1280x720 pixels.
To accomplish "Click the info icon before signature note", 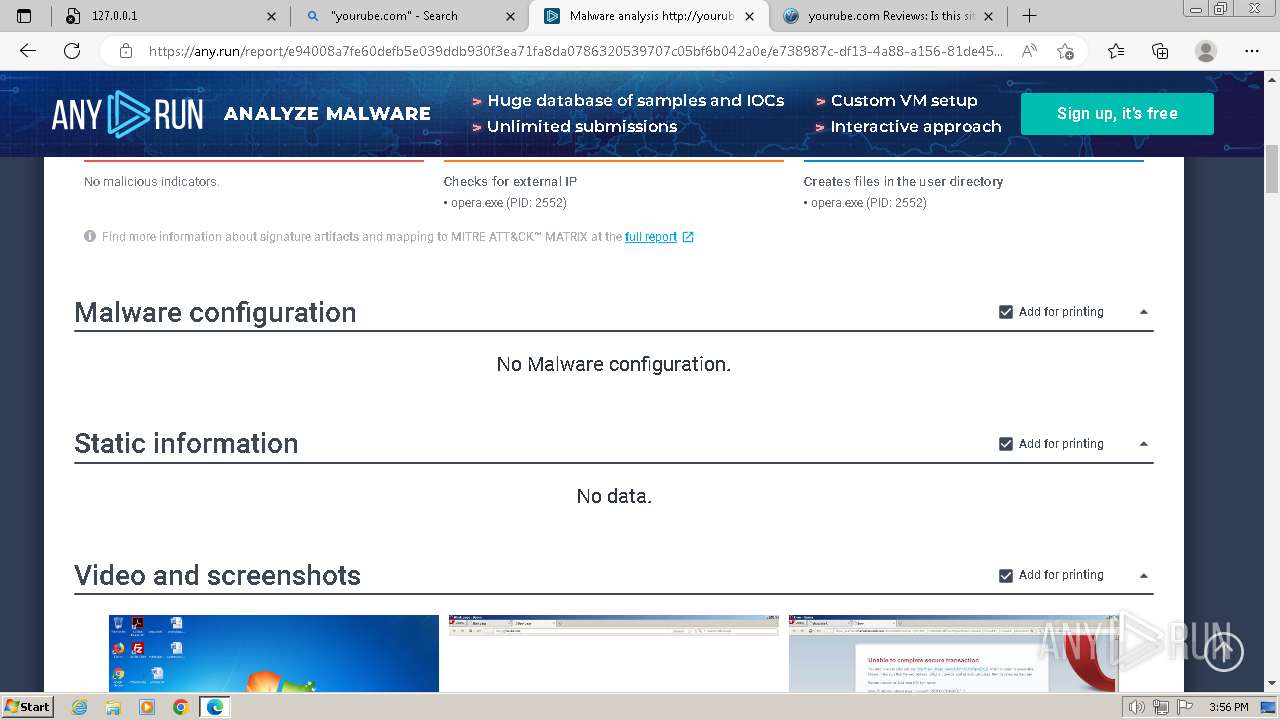I will (90, 237).
